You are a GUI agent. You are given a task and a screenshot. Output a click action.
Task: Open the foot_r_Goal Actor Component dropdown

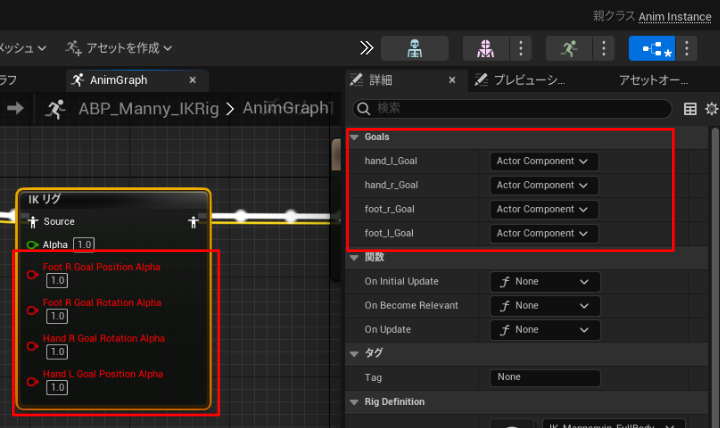coord(544,209)
